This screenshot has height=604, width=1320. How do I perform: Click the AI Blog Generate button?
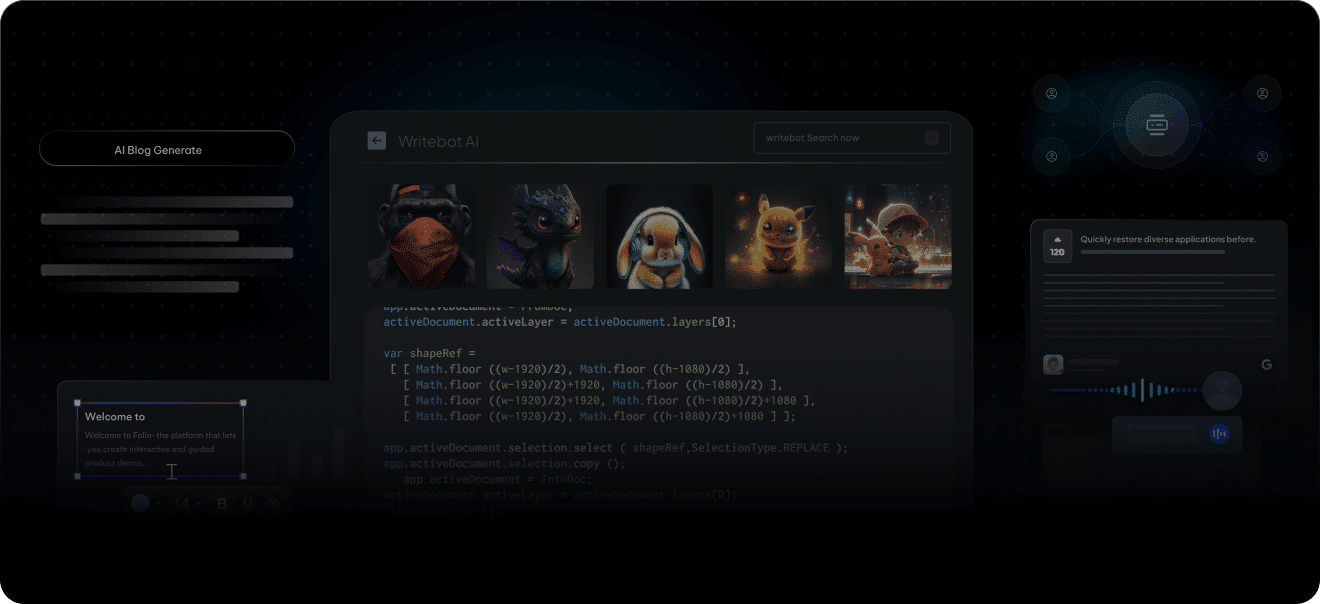click(167, 150)
